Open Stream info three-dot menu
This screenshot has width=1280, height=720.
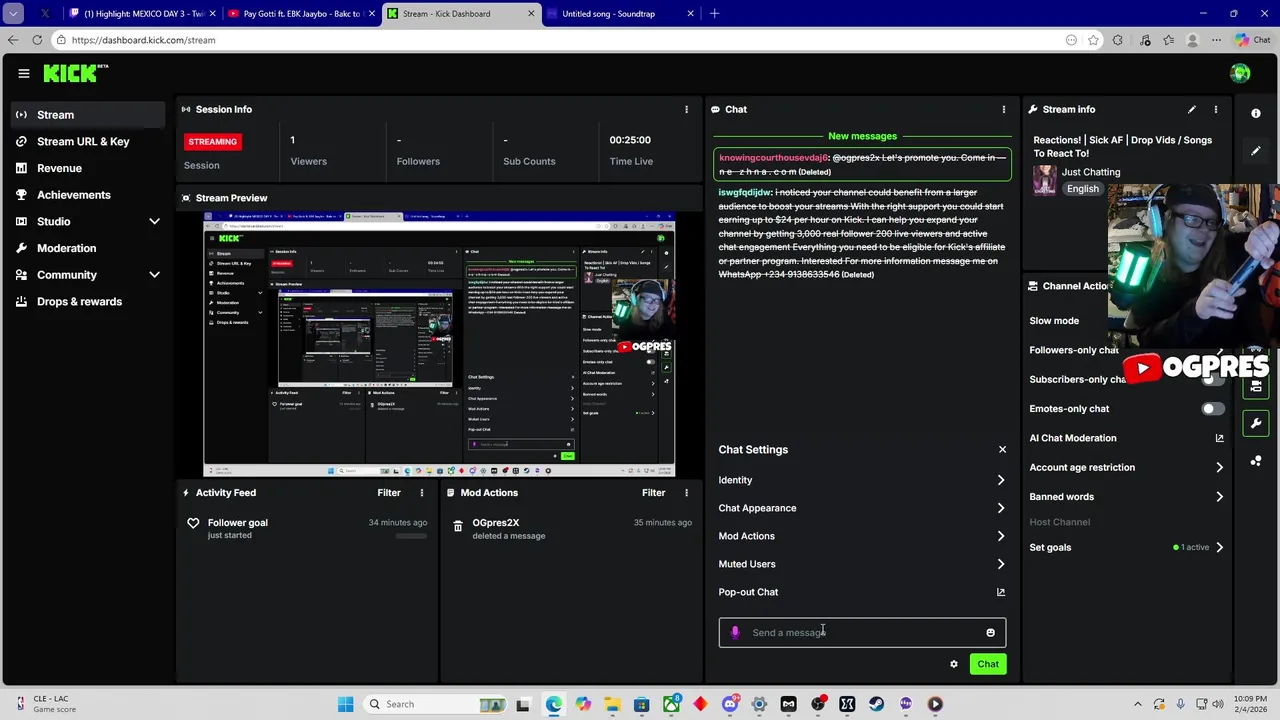1216,109
